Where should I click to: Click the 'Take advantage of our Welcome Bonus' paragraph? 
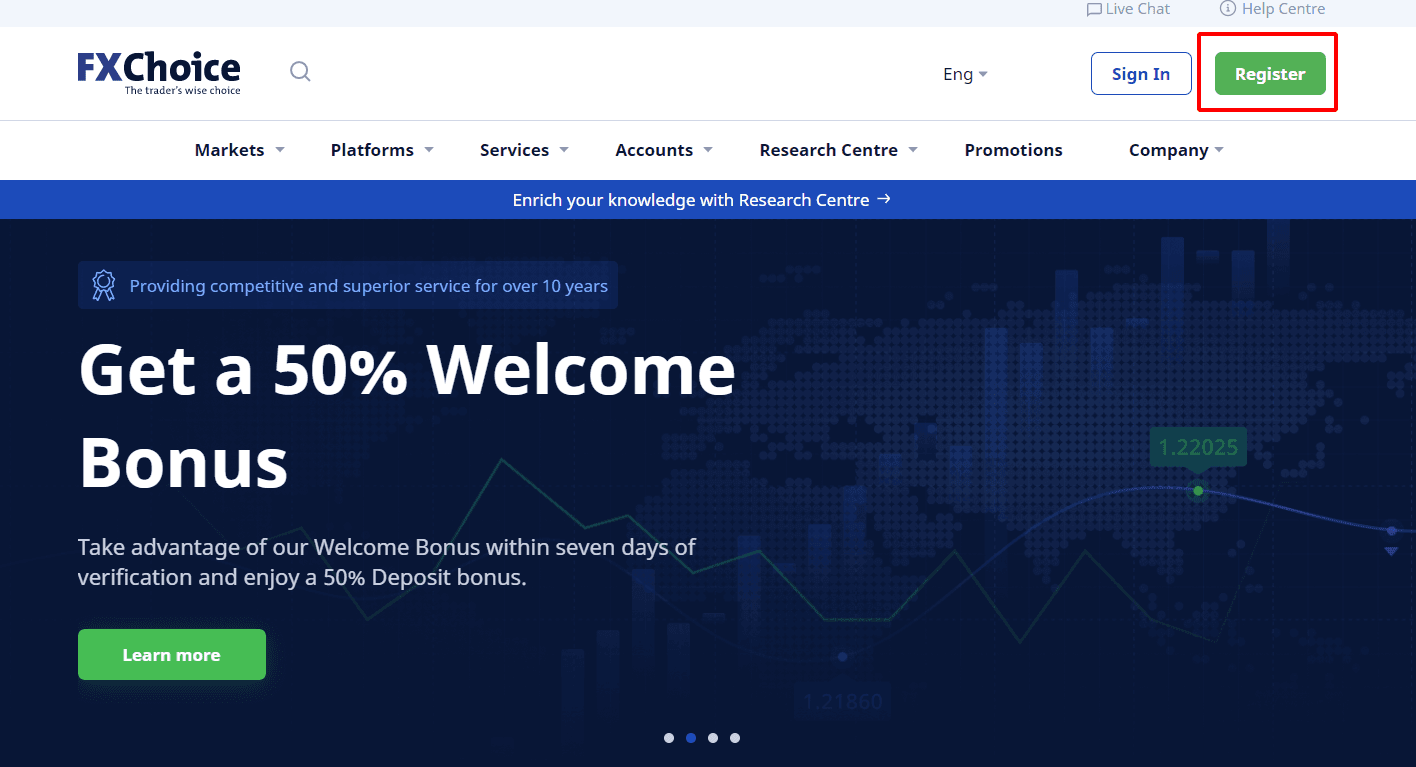(387, 562)
